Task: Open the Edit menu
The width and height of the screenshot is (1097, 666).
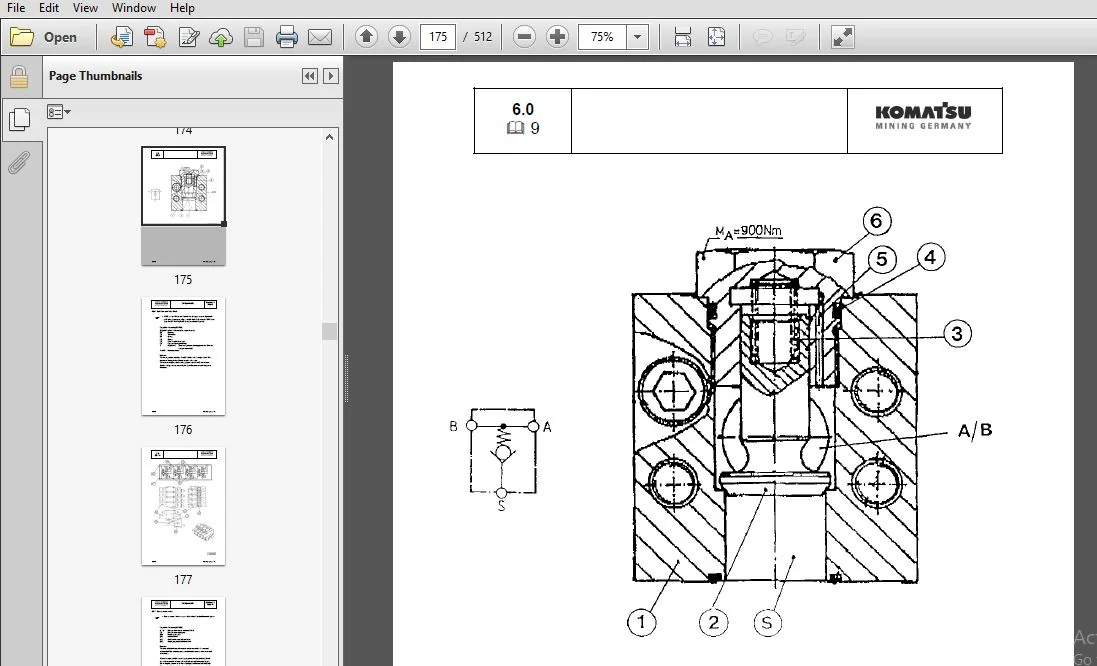Action: pos(48,8)
